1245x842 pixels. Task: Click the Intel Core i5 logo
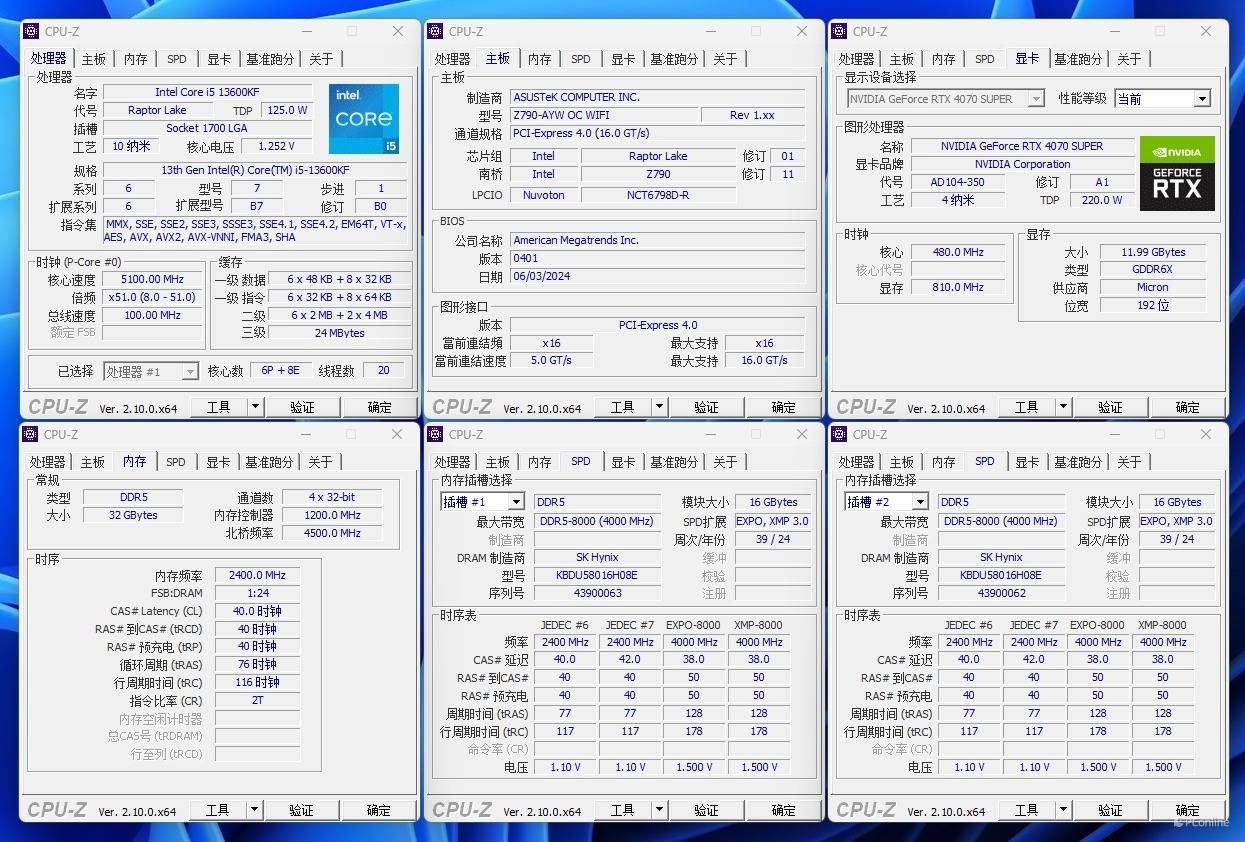(364, 119)
